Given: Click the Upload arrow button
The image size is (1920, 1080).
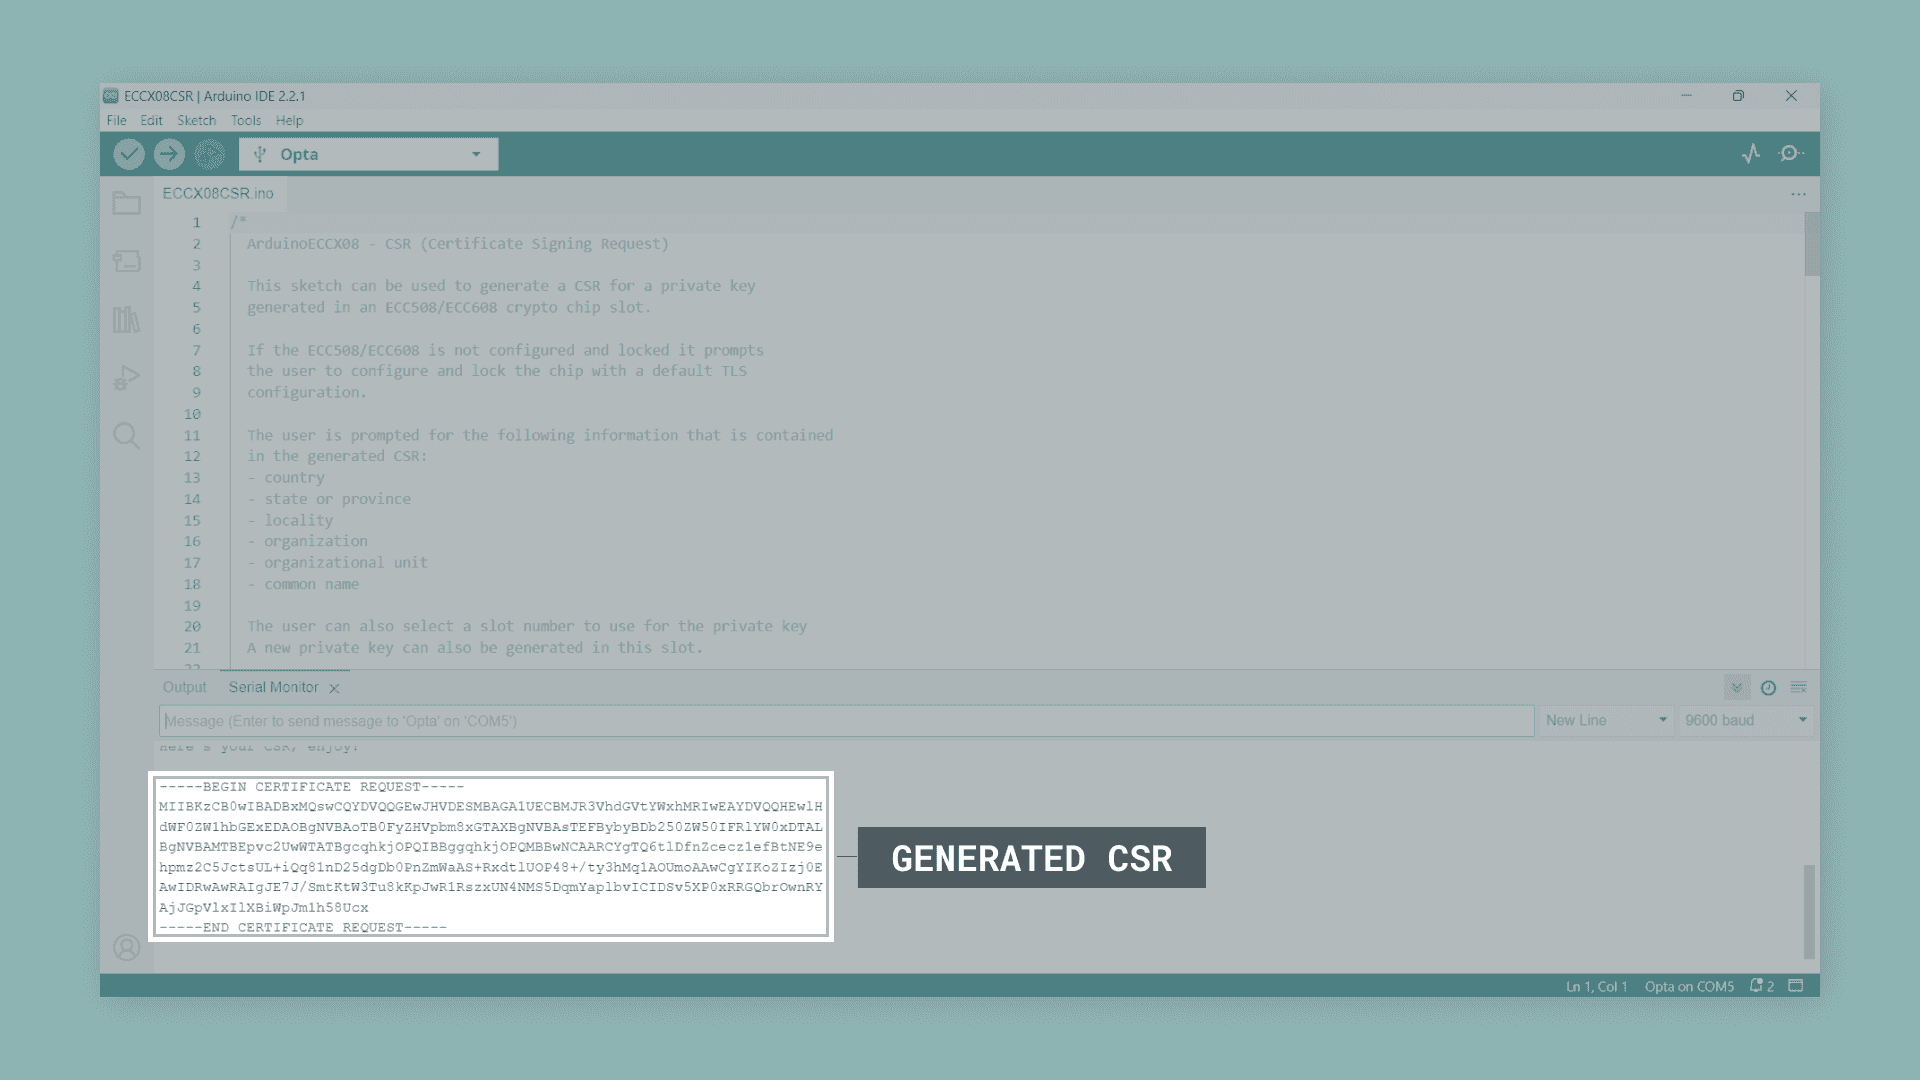Looking at the screenshot, I should tap(169, 154).
